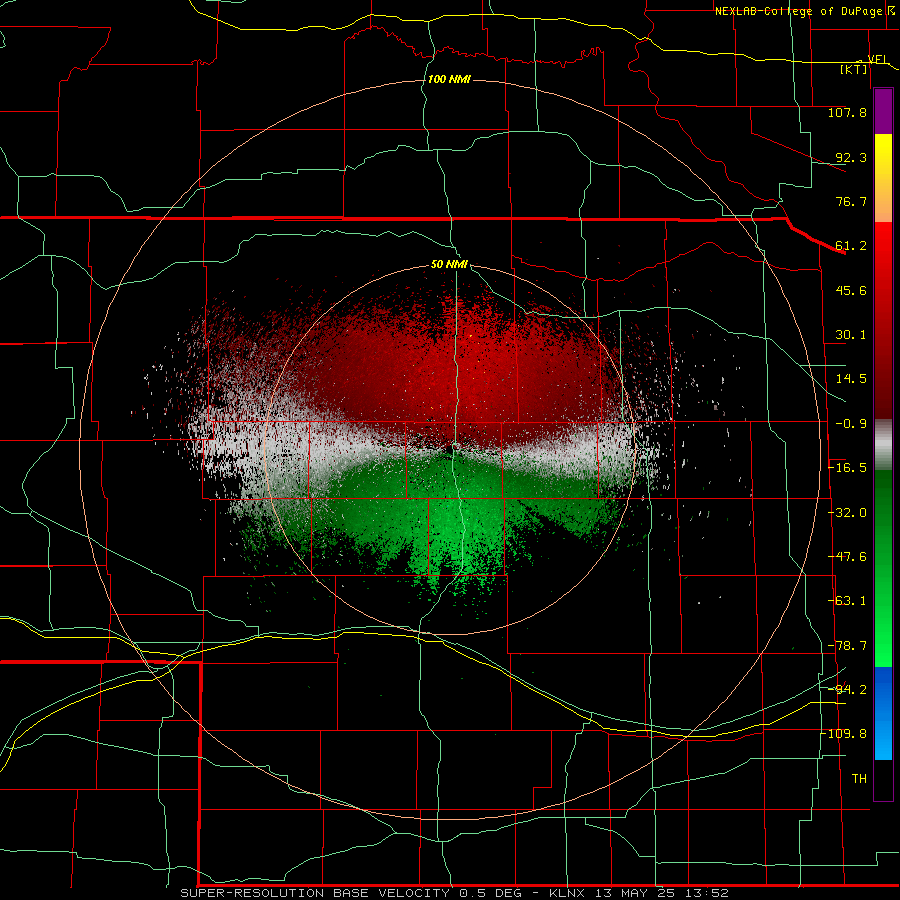Select the 107.8 value on velocity scale
Viewport: 900px width, 900px height.
(x=847, y=112)
